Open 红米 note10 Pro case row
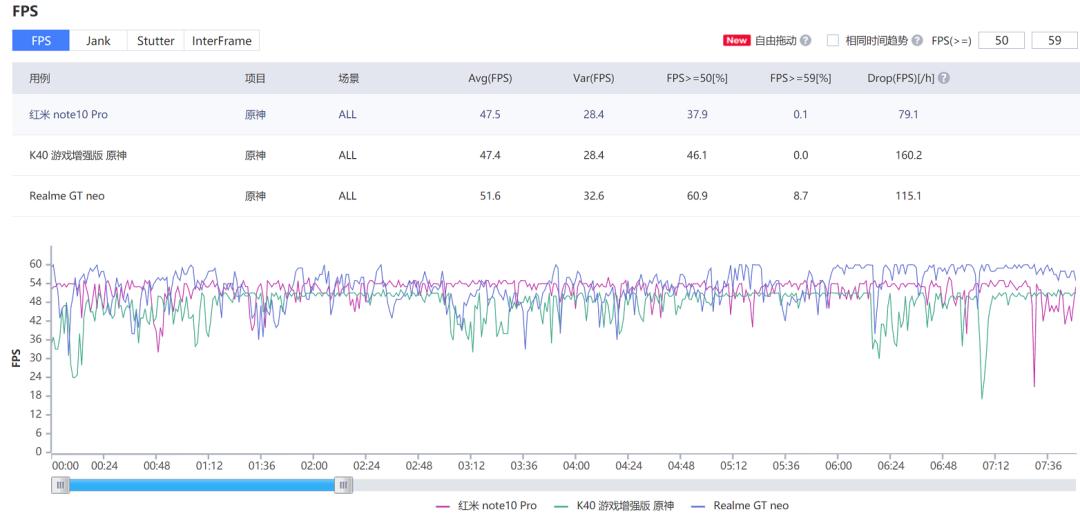This screenshot has height=514, width=1080. click(x=68, y=115)
